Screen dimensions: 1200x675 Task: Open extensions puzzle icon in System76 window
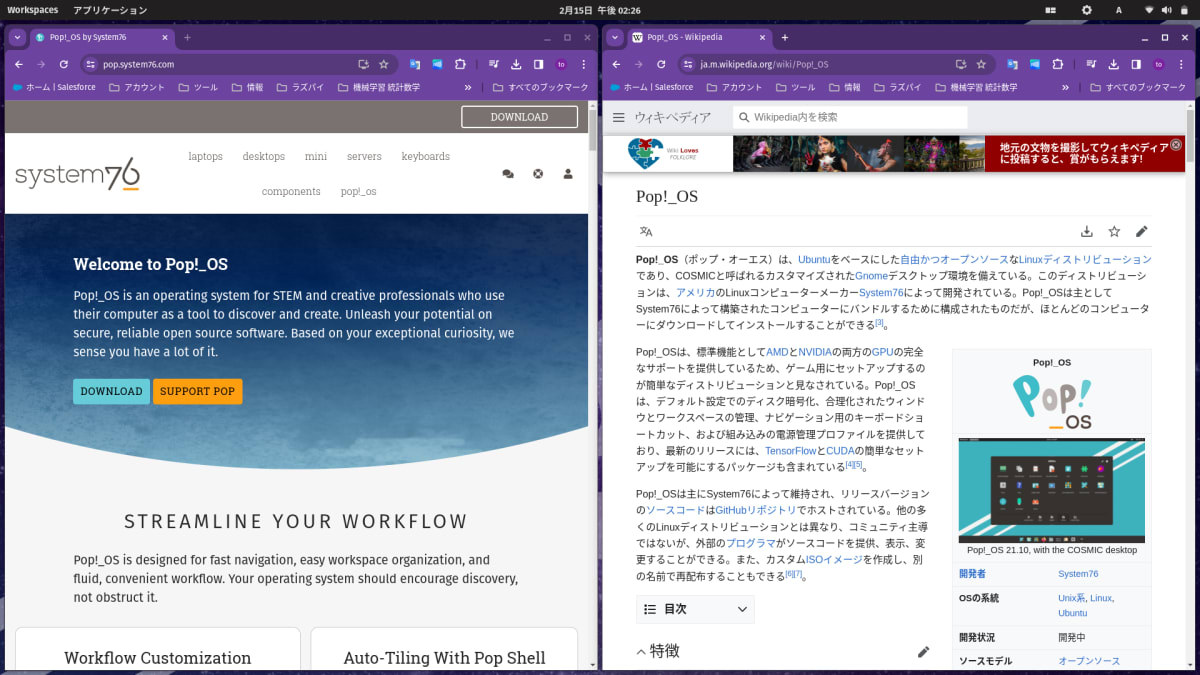460,64
